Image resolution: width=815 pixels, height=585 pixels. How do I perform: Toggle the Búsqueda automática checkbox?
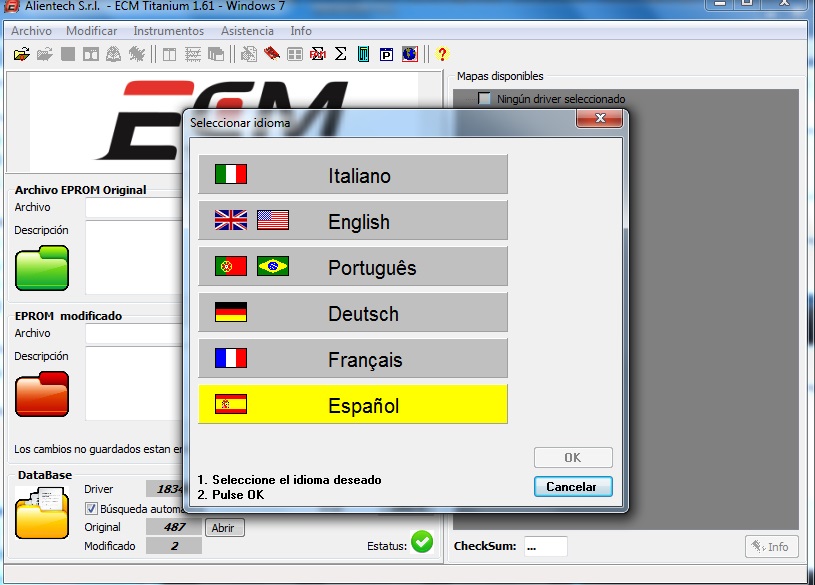pyautogui.click(x=91, y=509)
